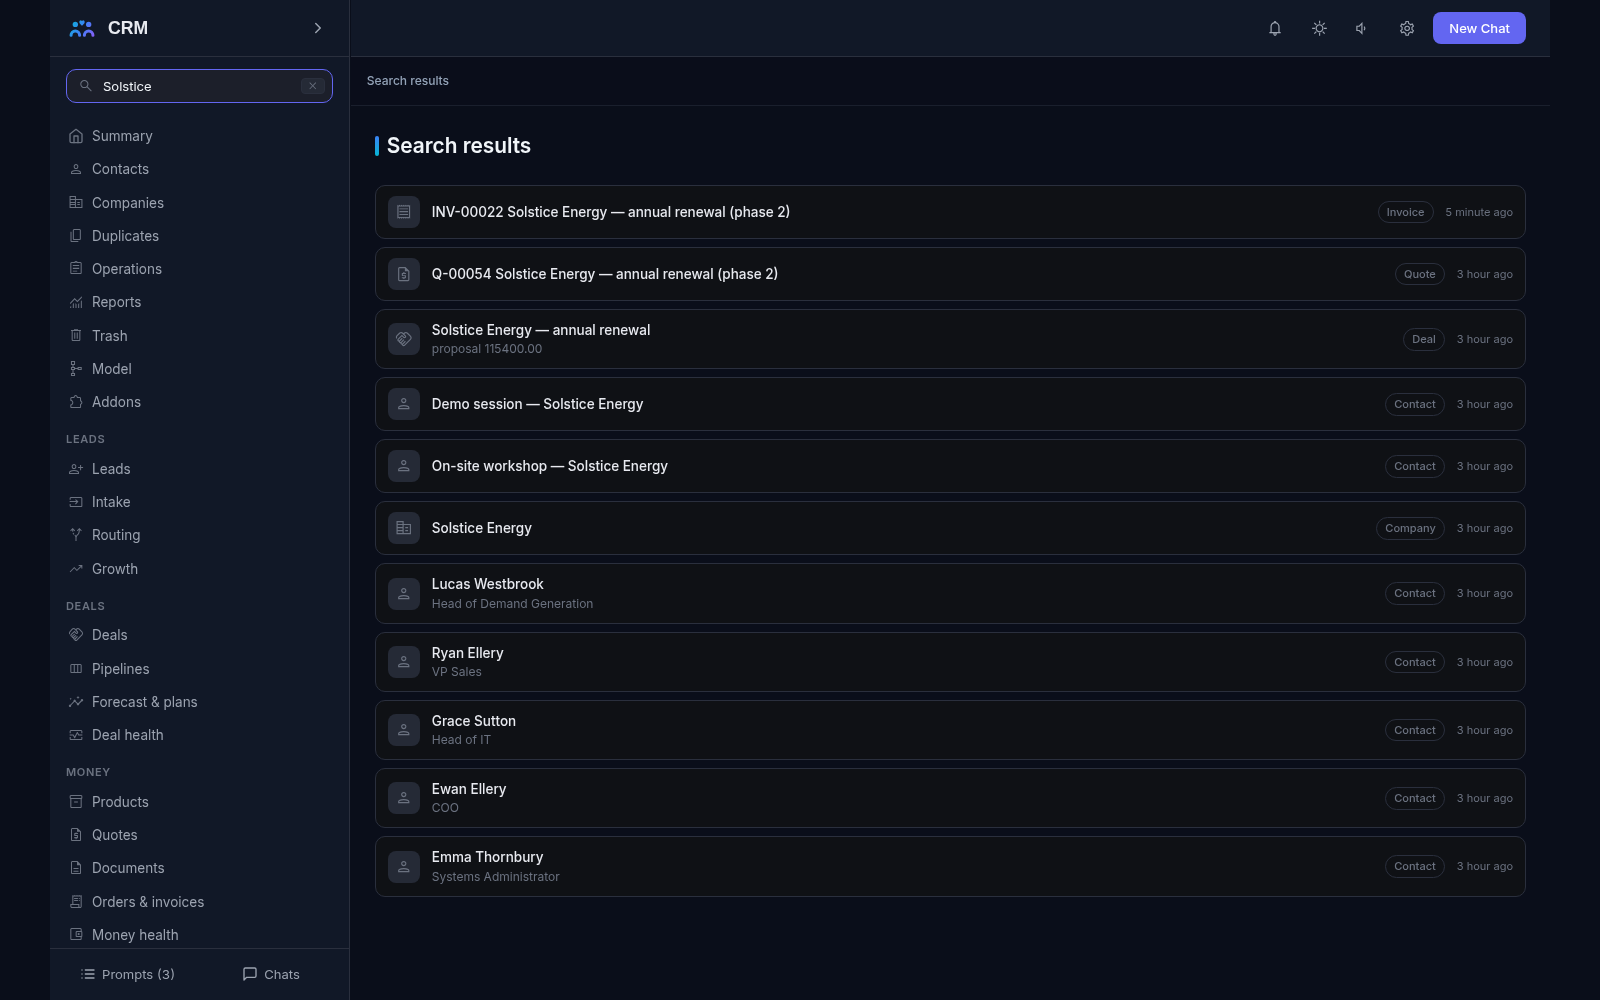
Task: Open On-site workshop — Solstice Energy result
Action: (x=950, y=466)
